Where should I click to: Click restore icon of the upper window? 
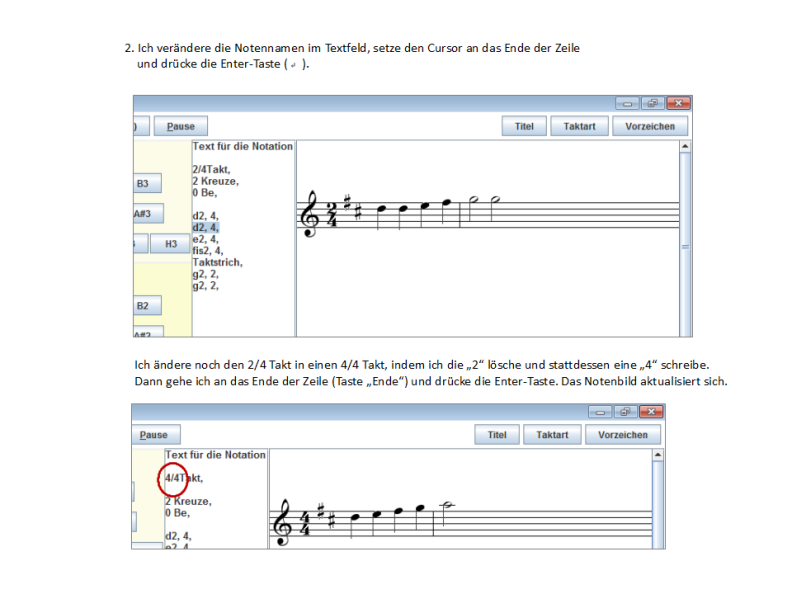point(652,103)
